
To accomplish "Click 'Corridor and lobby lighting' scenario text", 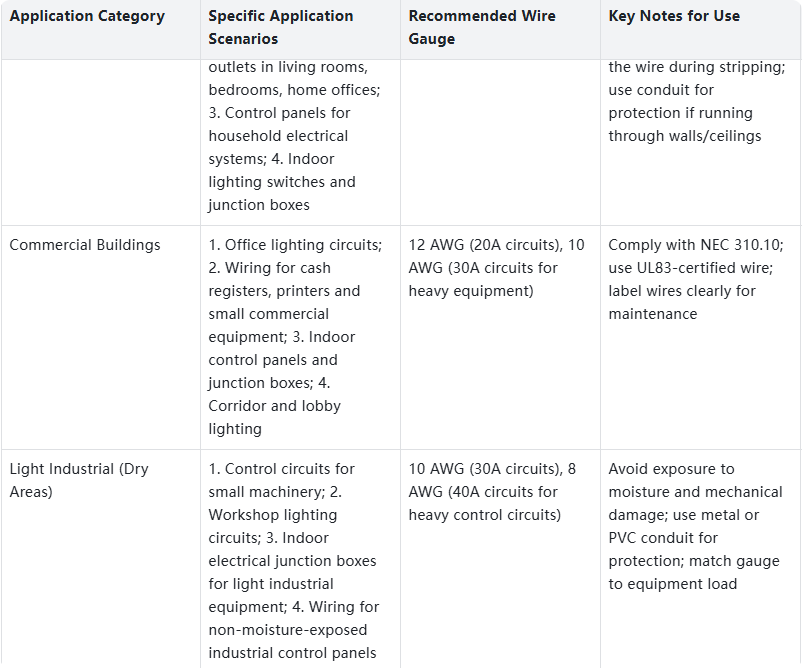I will [x=274, y=417].
